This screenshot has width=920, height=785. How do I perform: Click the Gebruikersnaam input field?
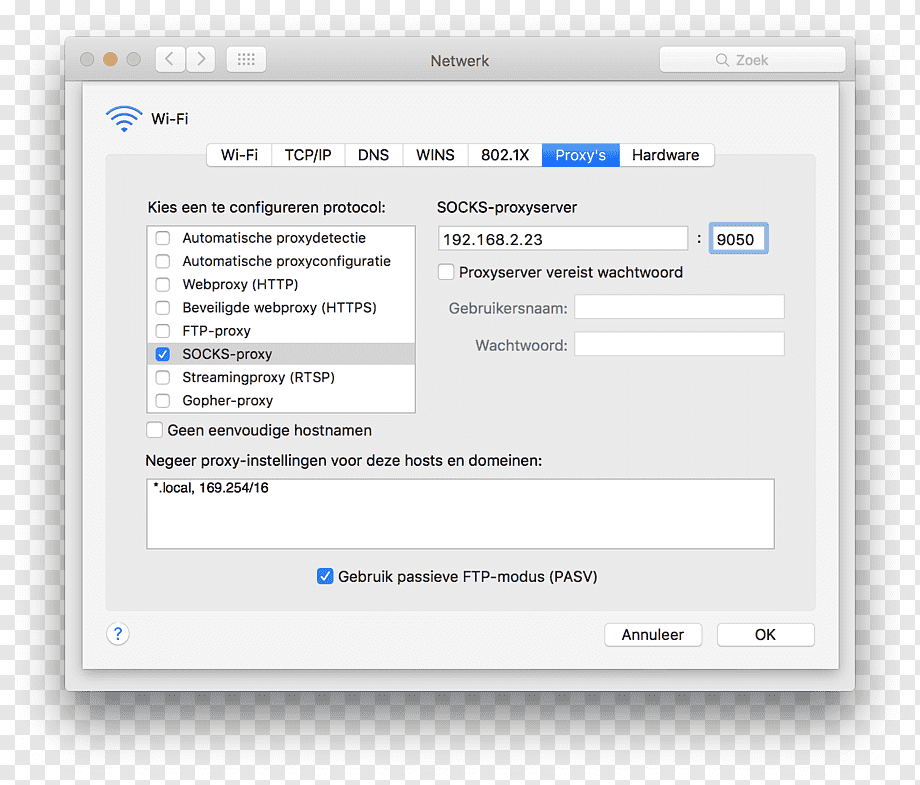(x=679, y=307)
